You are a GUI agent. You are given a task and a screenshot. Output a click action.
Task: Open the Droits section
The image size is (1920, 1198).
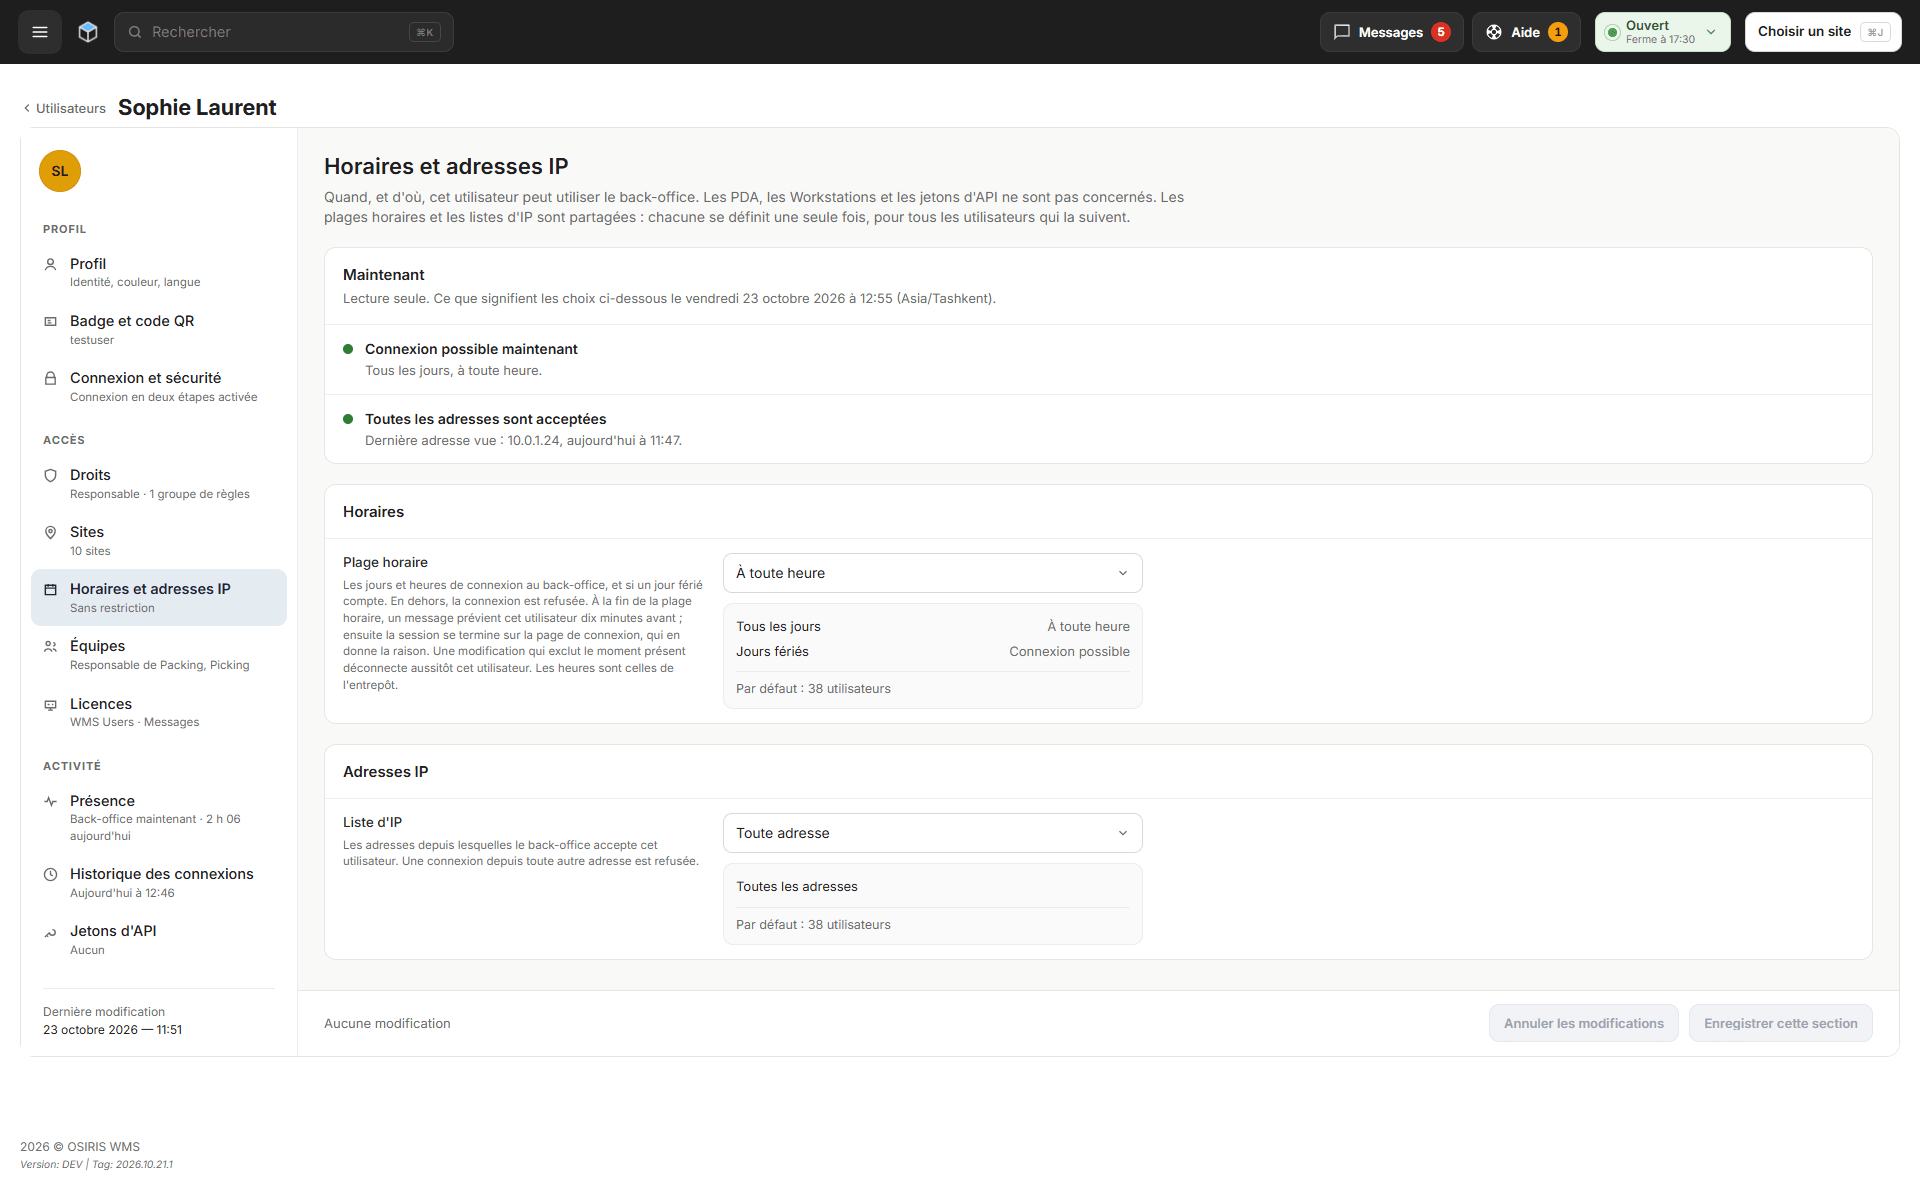coord(159,484)
